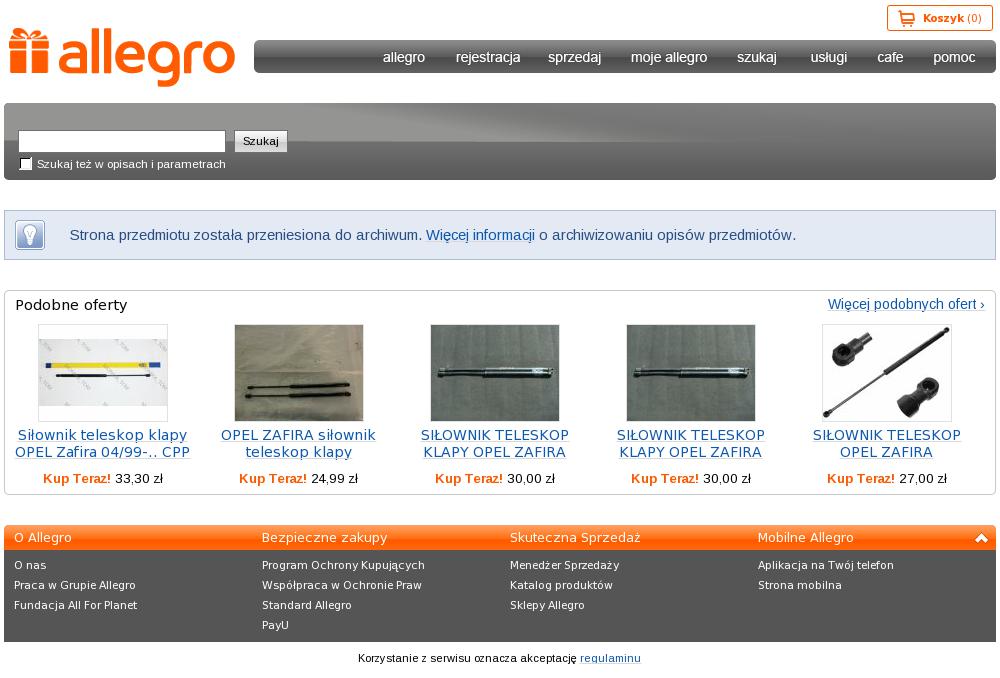Collapse the footer with the white arrow
The image size is (1000, 678).
(x=981, y=538)
